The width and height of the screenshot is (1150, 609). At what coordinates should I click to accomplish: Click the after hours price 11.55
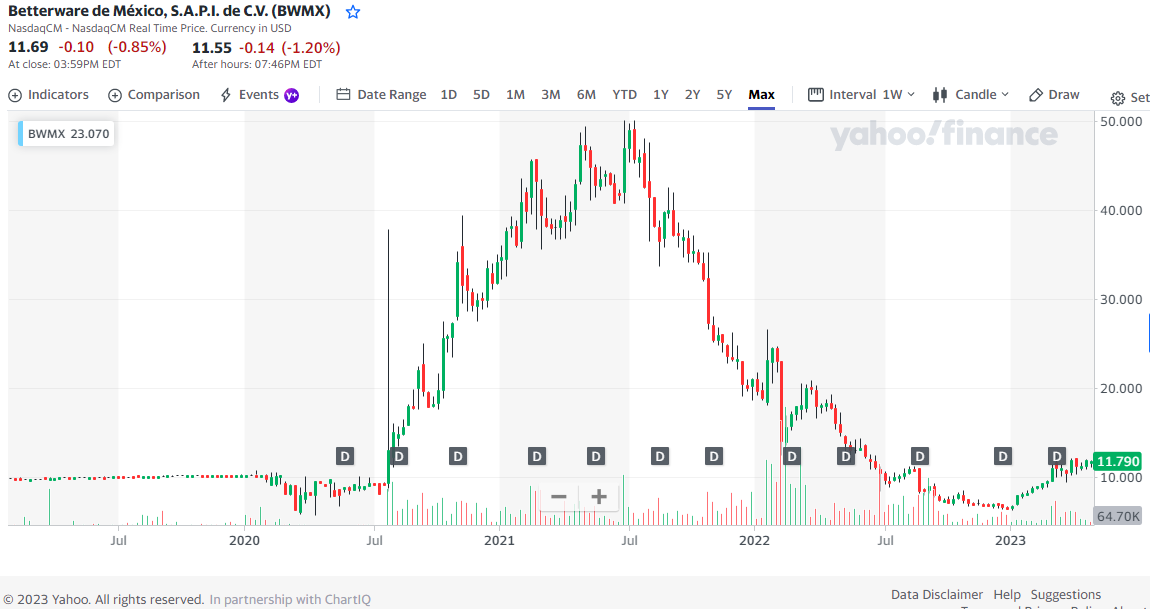[x=212, y=48]
